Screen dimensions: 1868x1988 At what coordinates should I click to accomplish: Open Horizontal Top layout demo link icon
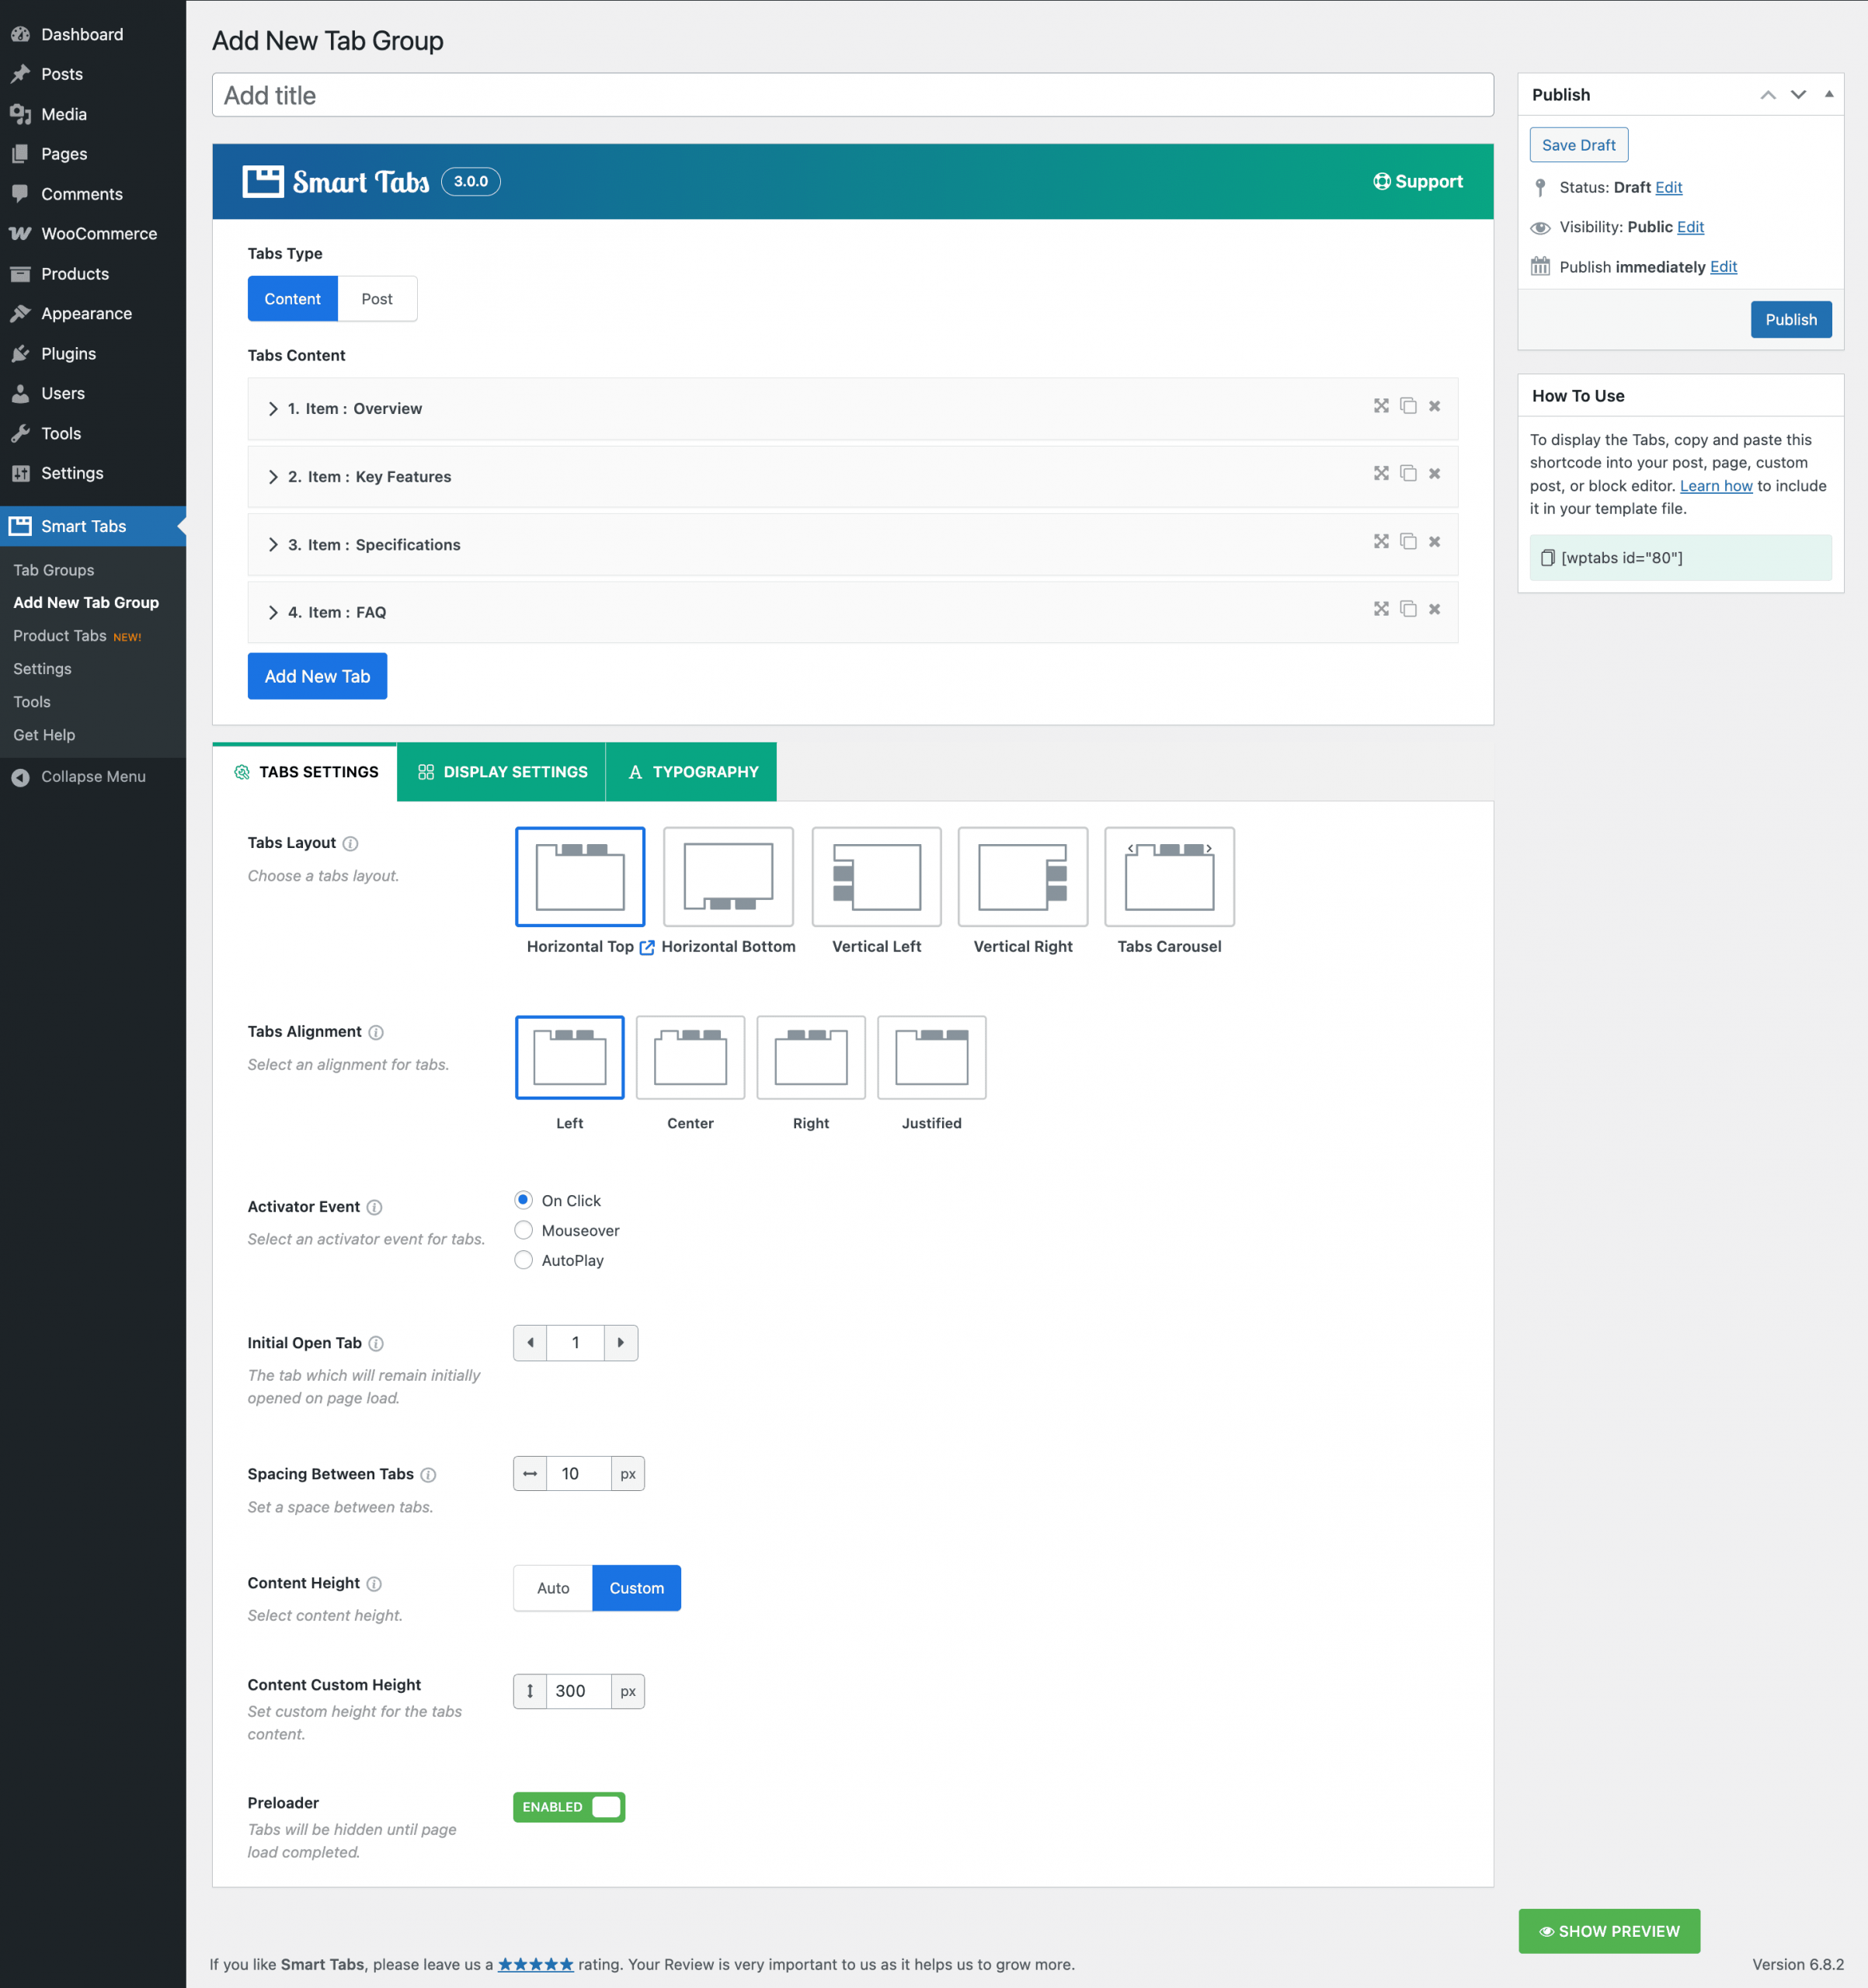tap(647, 947)
